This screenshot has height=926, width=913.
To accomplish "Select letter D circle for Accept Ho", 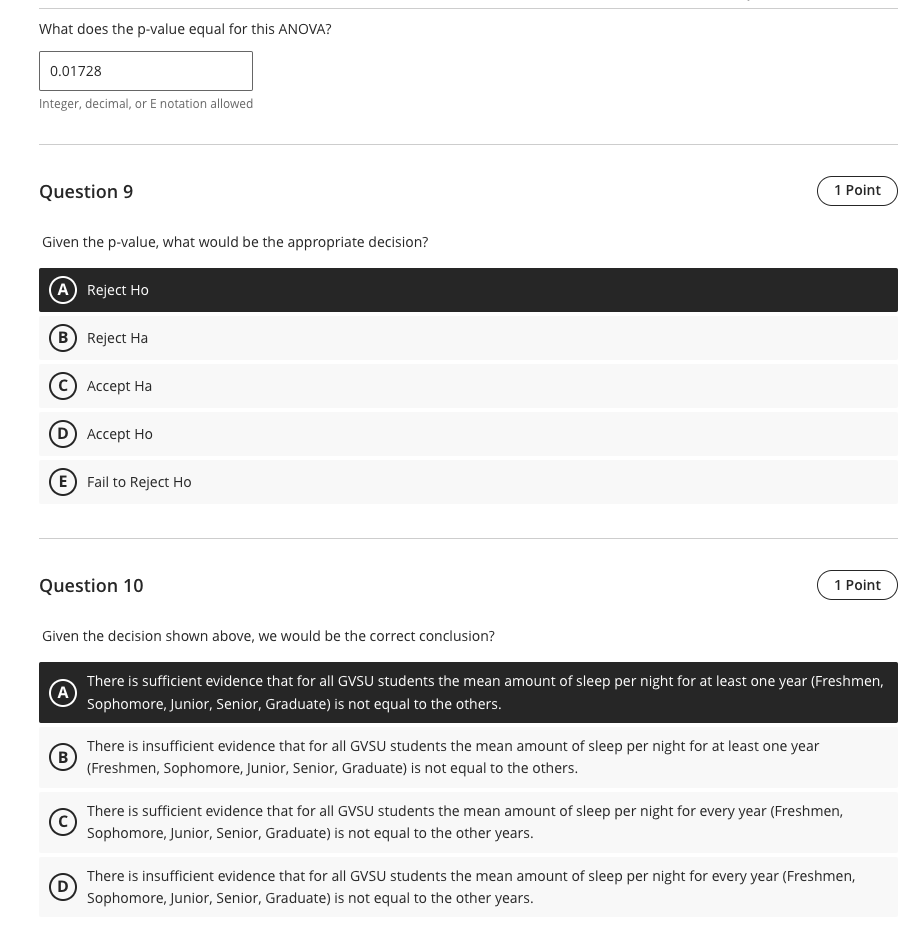I will pyautogui.click(x=63, y=434).
